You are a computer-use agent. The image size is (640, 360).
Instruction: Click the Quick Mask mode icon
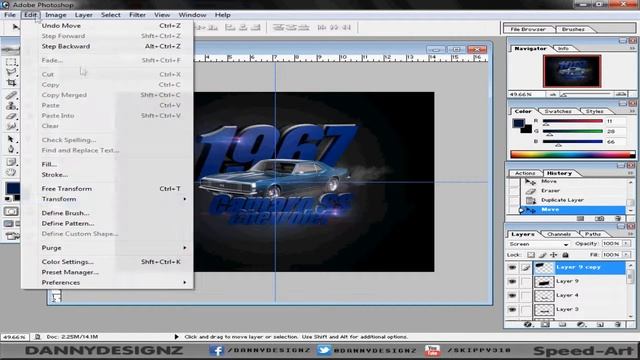click(x=11, y=211)
